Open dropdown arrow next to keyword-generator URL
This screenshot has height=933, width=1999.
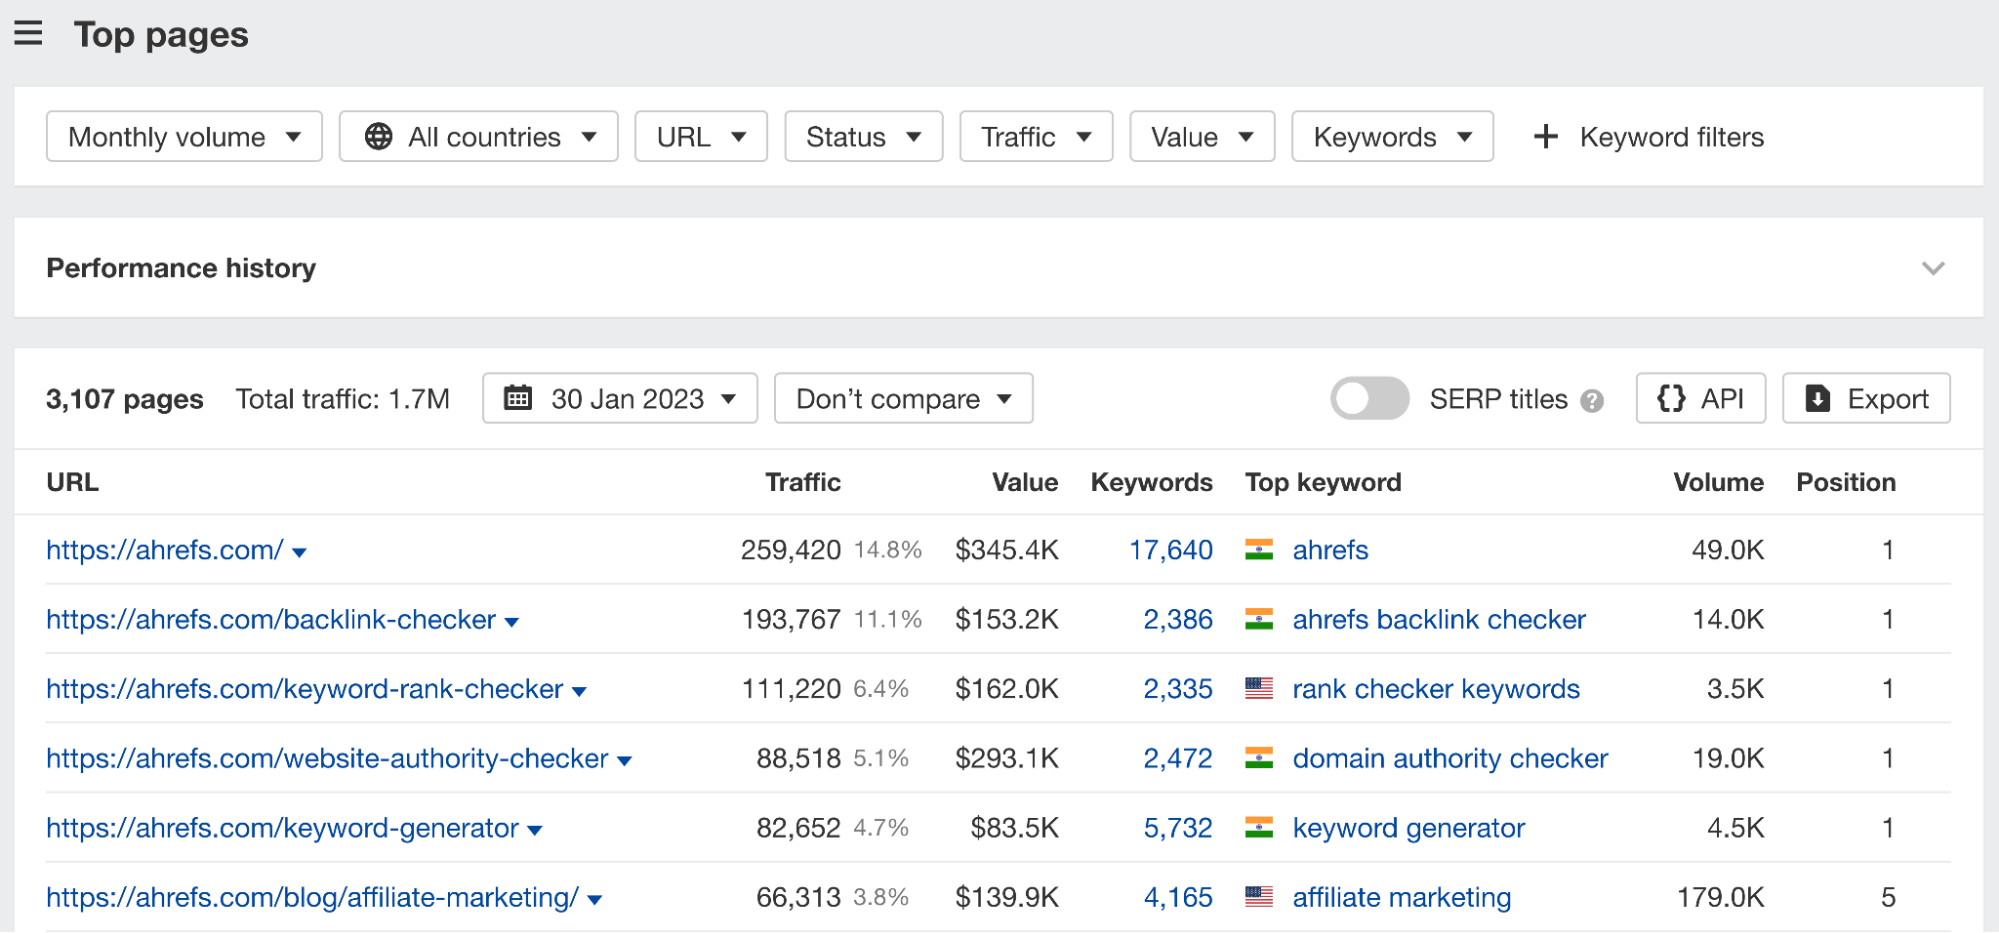coord(535,831)
